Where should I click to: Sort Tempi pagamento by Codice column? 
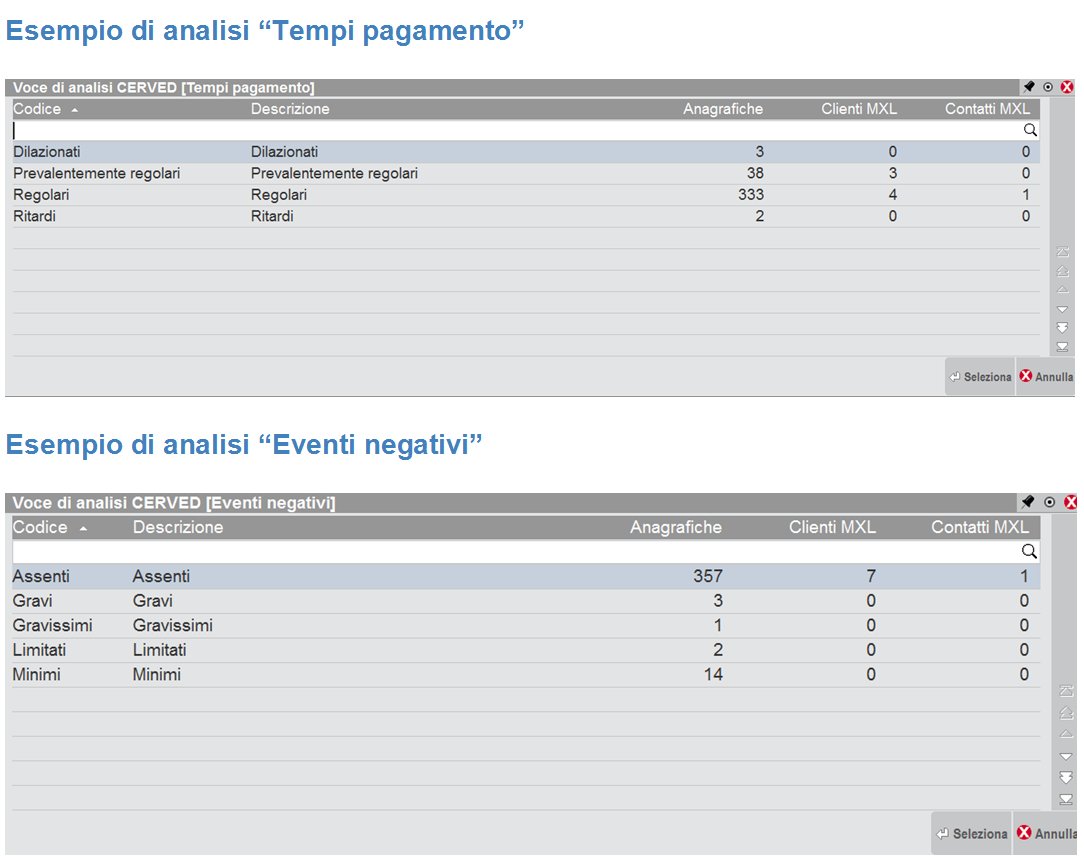pos(45,109)
